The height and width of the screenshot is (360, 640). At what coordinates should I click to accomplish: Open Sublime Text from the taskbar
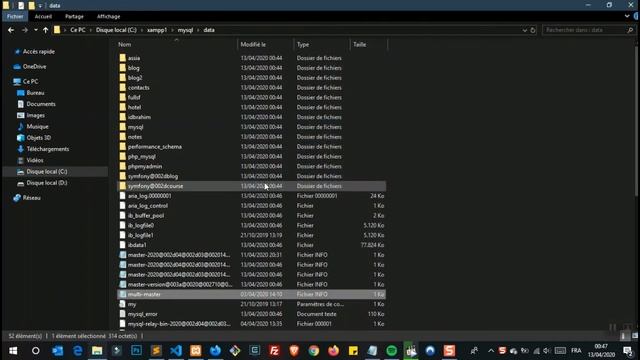[x=156, y=351]
